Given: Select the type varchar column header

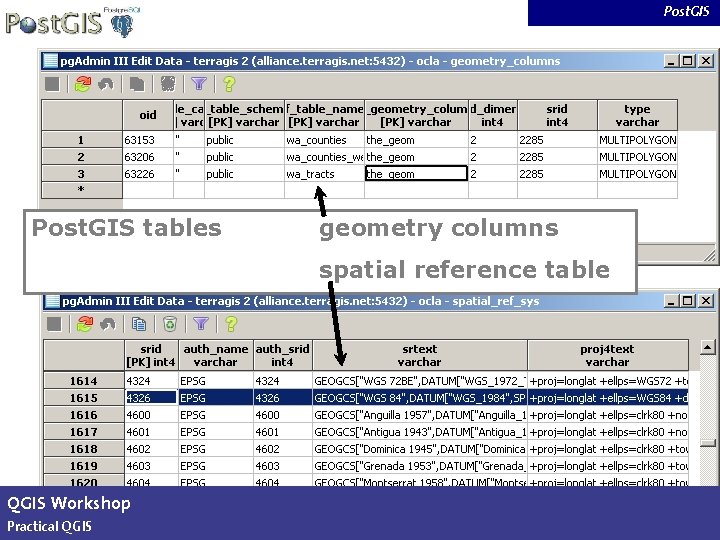Looking at the screenshot, I should pos(637,115).
